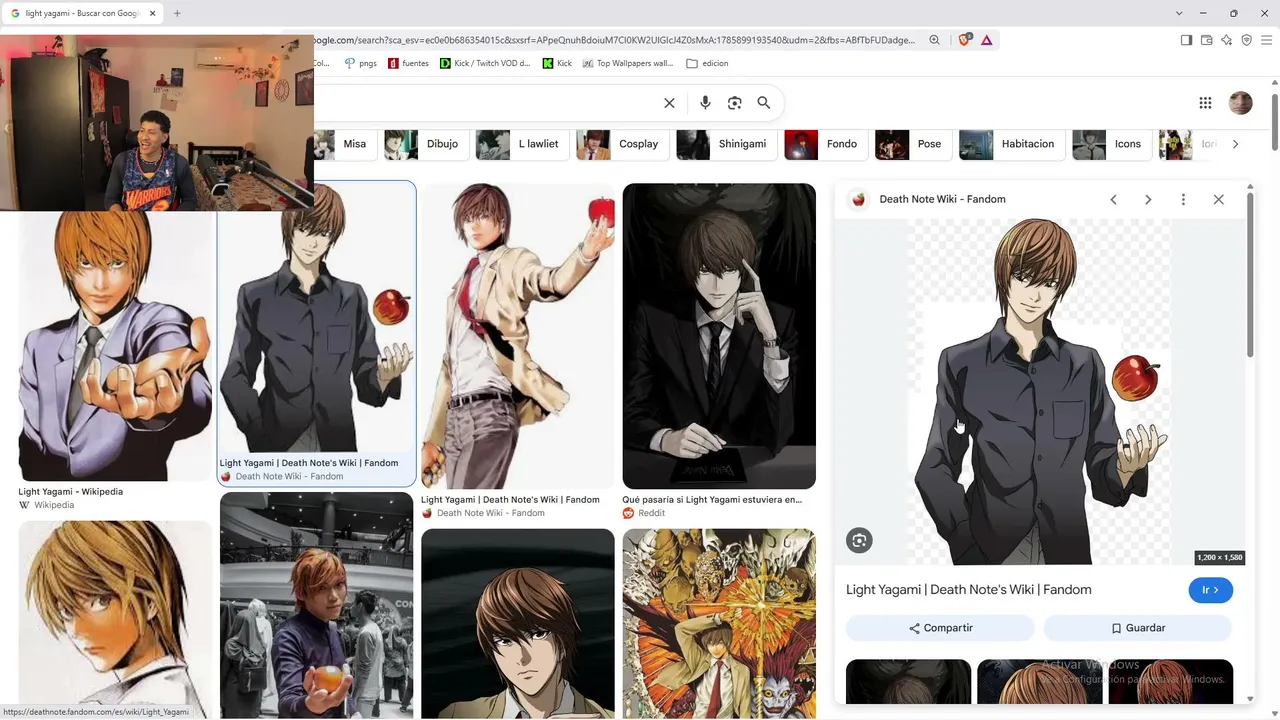Open the preview title Light Yagami Fandom link
1280x720 pixels.
click(x=969, y=590)
